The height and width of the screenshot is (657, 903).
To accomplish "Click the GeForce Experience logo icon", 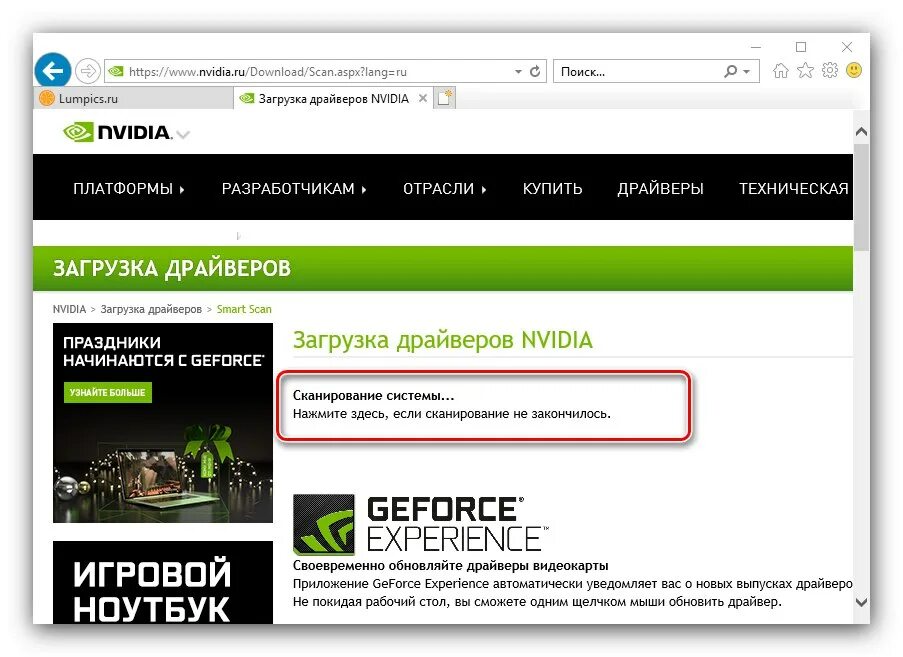I will click(324, 525).
